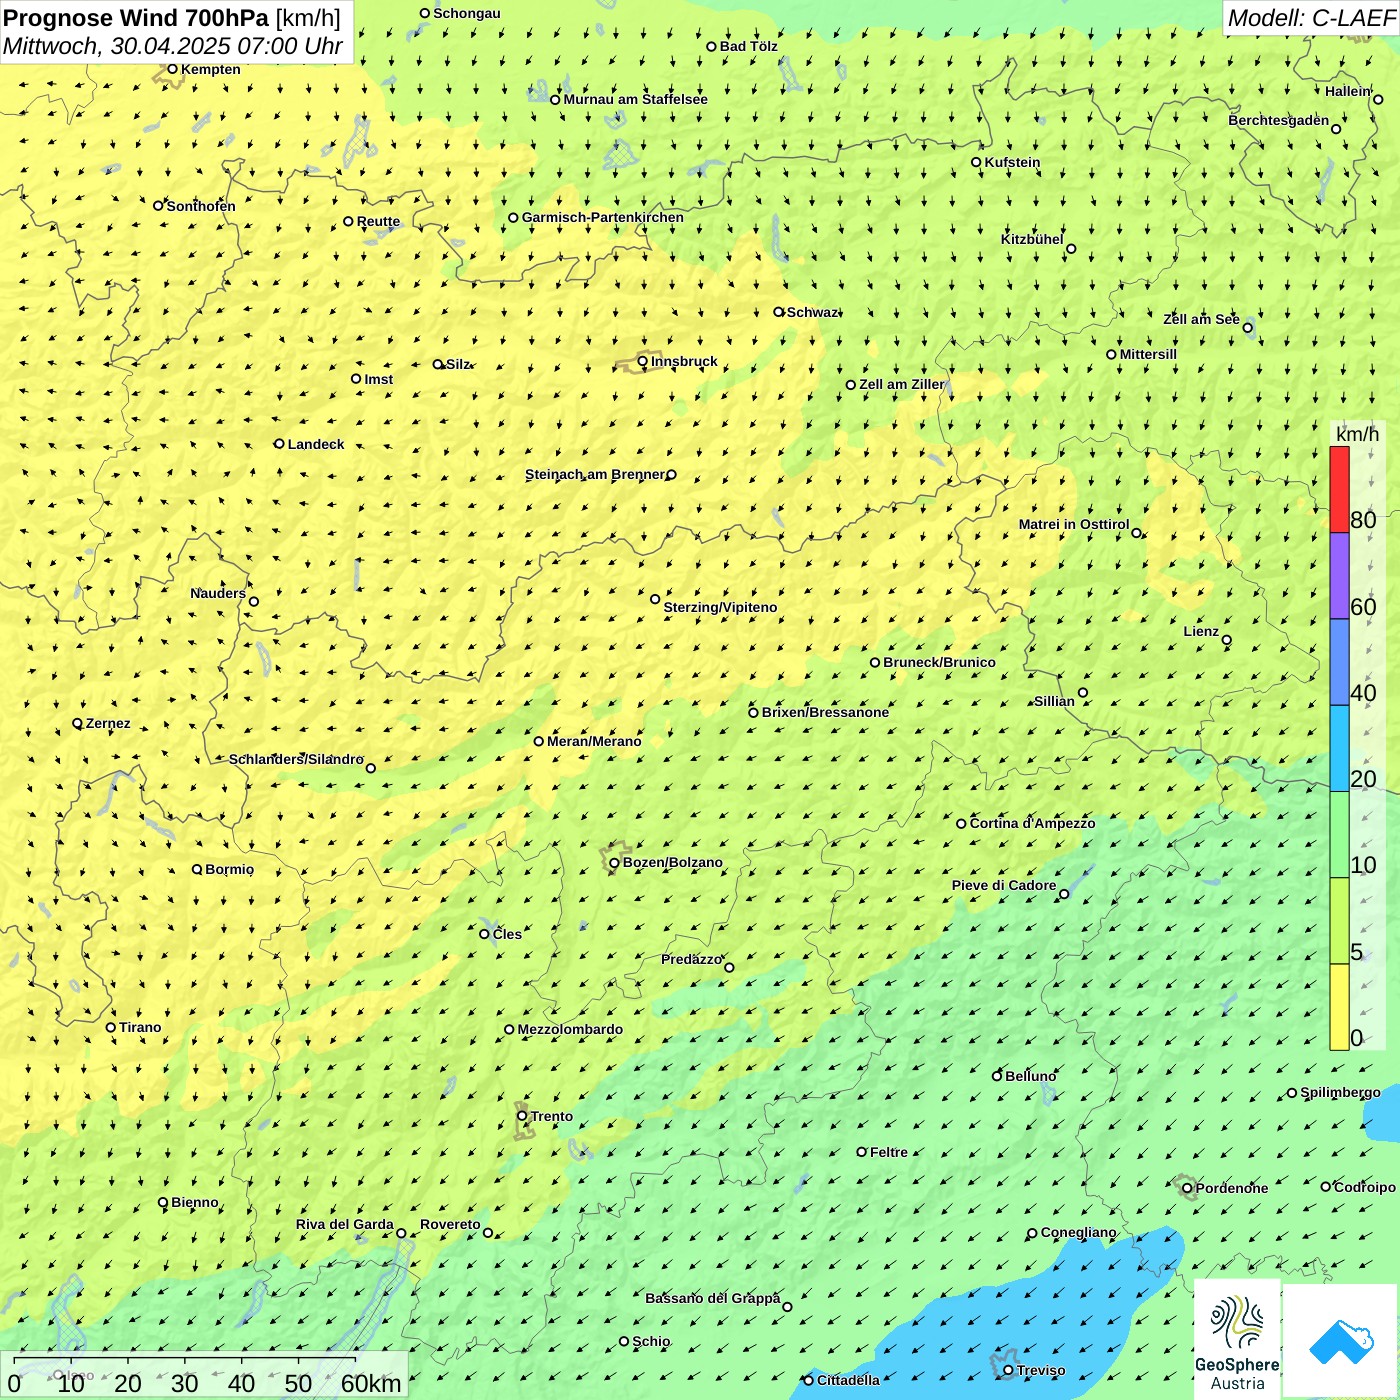The image size is (1400, 1400).
Task: Click the 'Spilimbergo' label
Action: [1340, 1092]
